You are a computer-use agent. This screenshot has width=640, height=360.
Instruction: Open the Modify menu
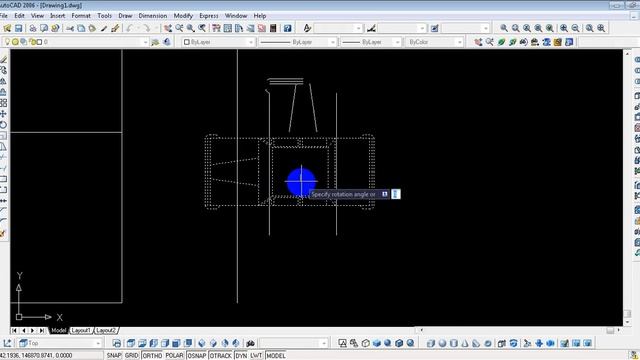point(183,16)
